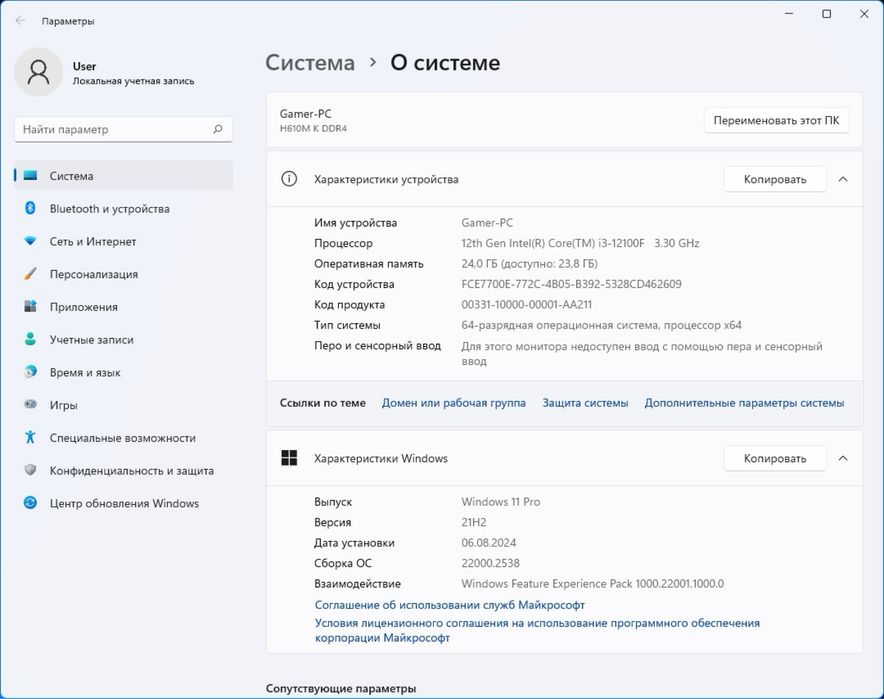
Task: Open Дополнительные параметры системы link
Action: click(744, 402)
